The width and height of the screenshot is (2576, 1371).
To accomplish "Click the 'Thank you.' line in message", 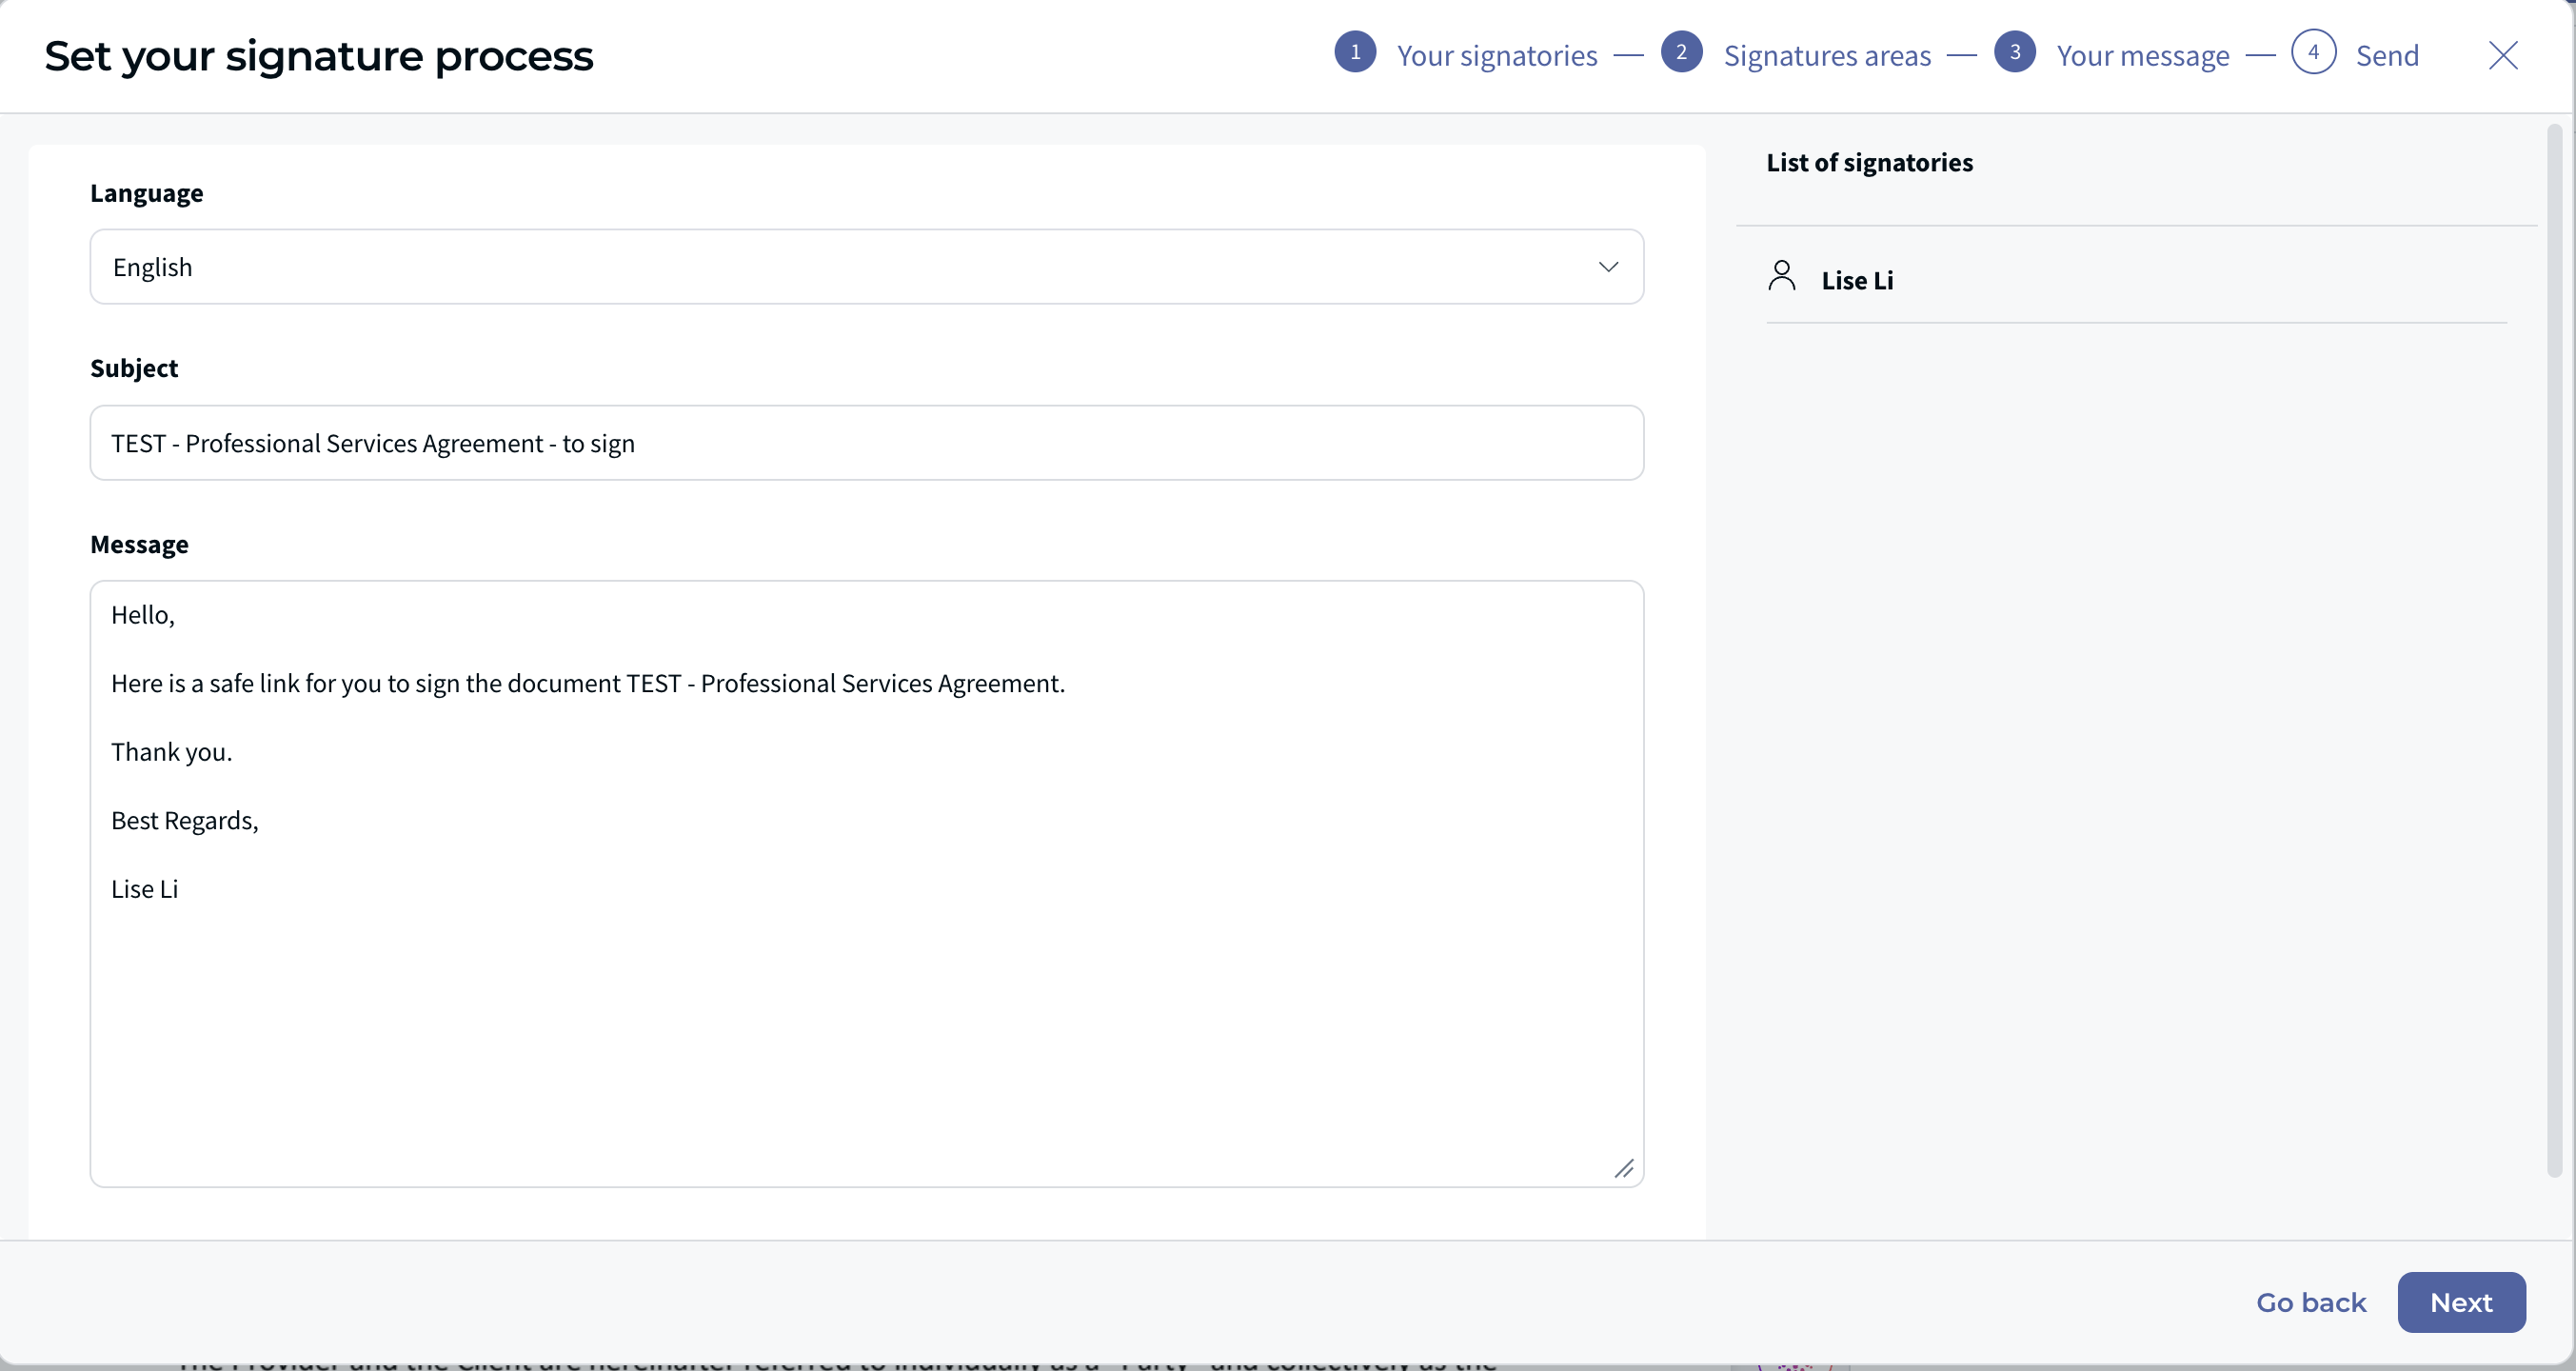I will [x=172, y=752].
